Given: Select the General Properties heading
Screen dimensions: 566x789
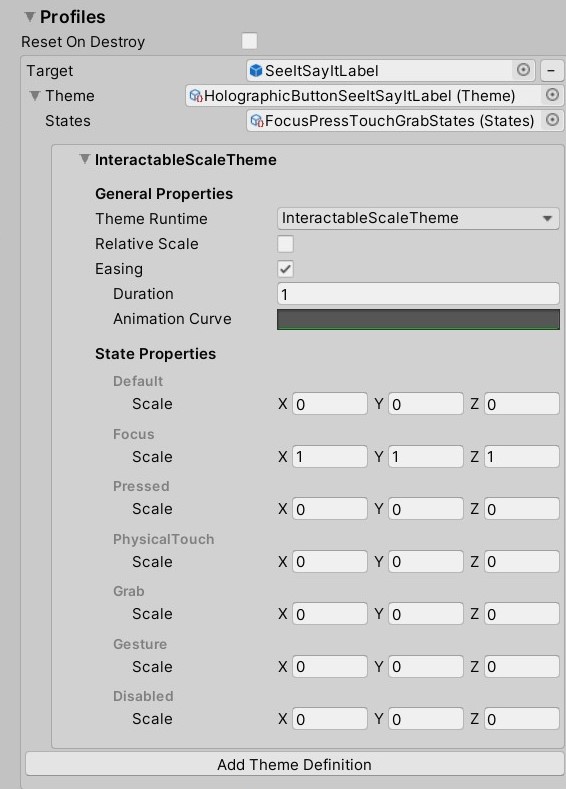Looking at the screenshot, I should point(164,194).
